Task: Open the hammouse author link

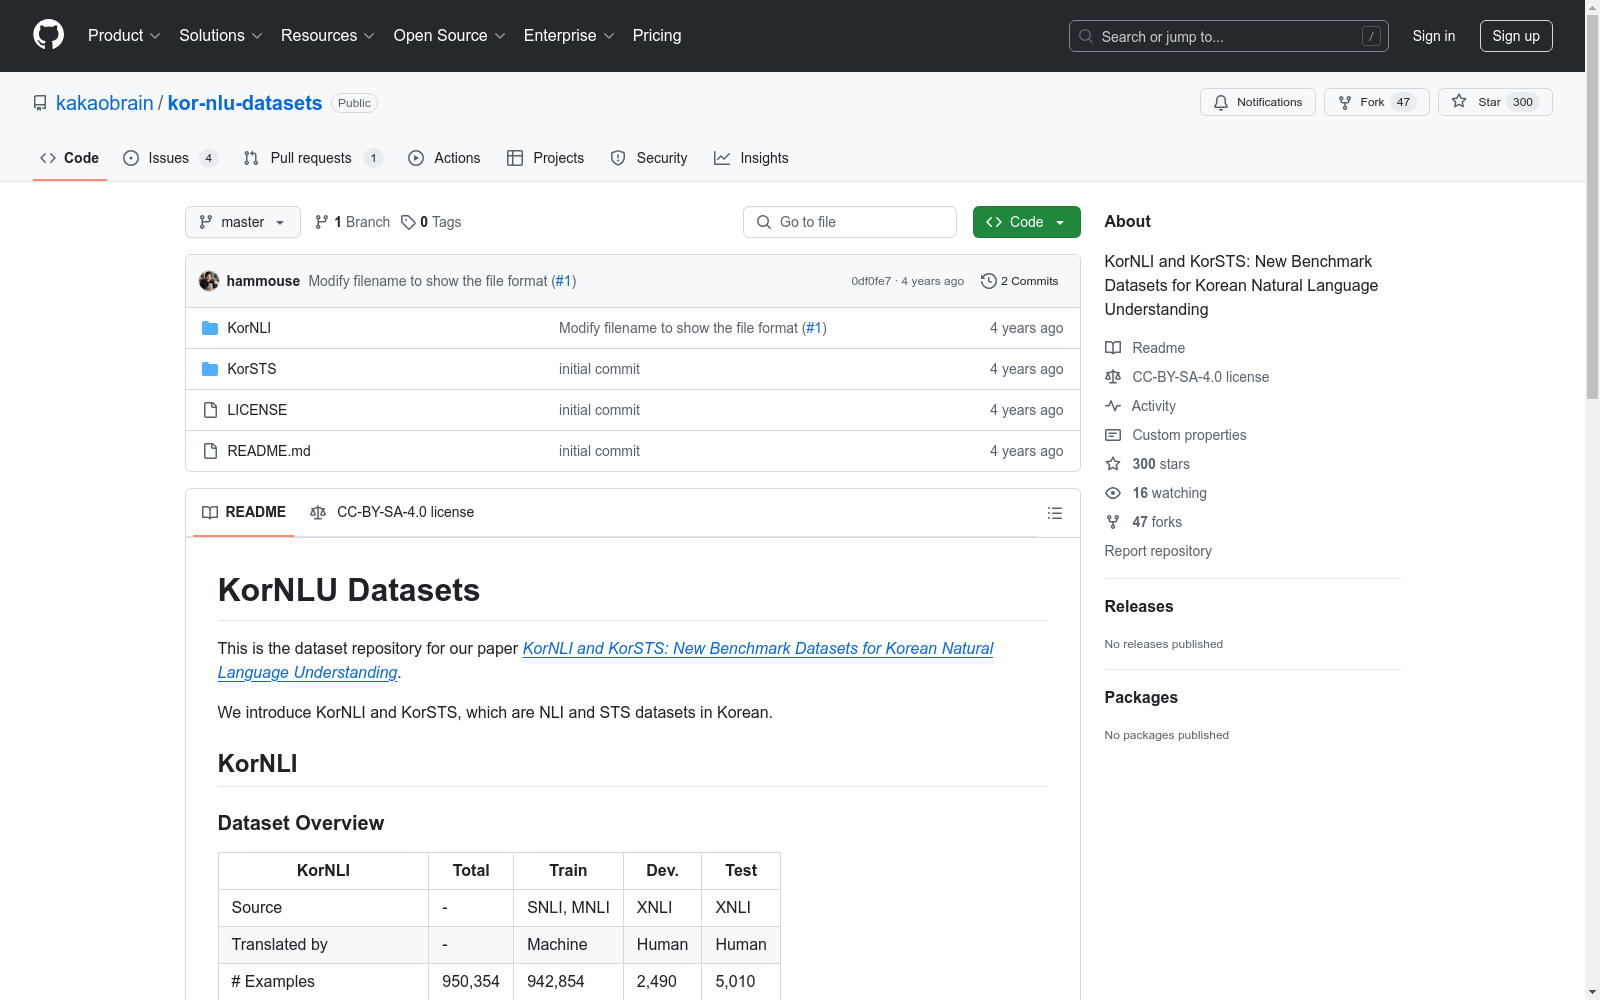Action: [263, 281]
